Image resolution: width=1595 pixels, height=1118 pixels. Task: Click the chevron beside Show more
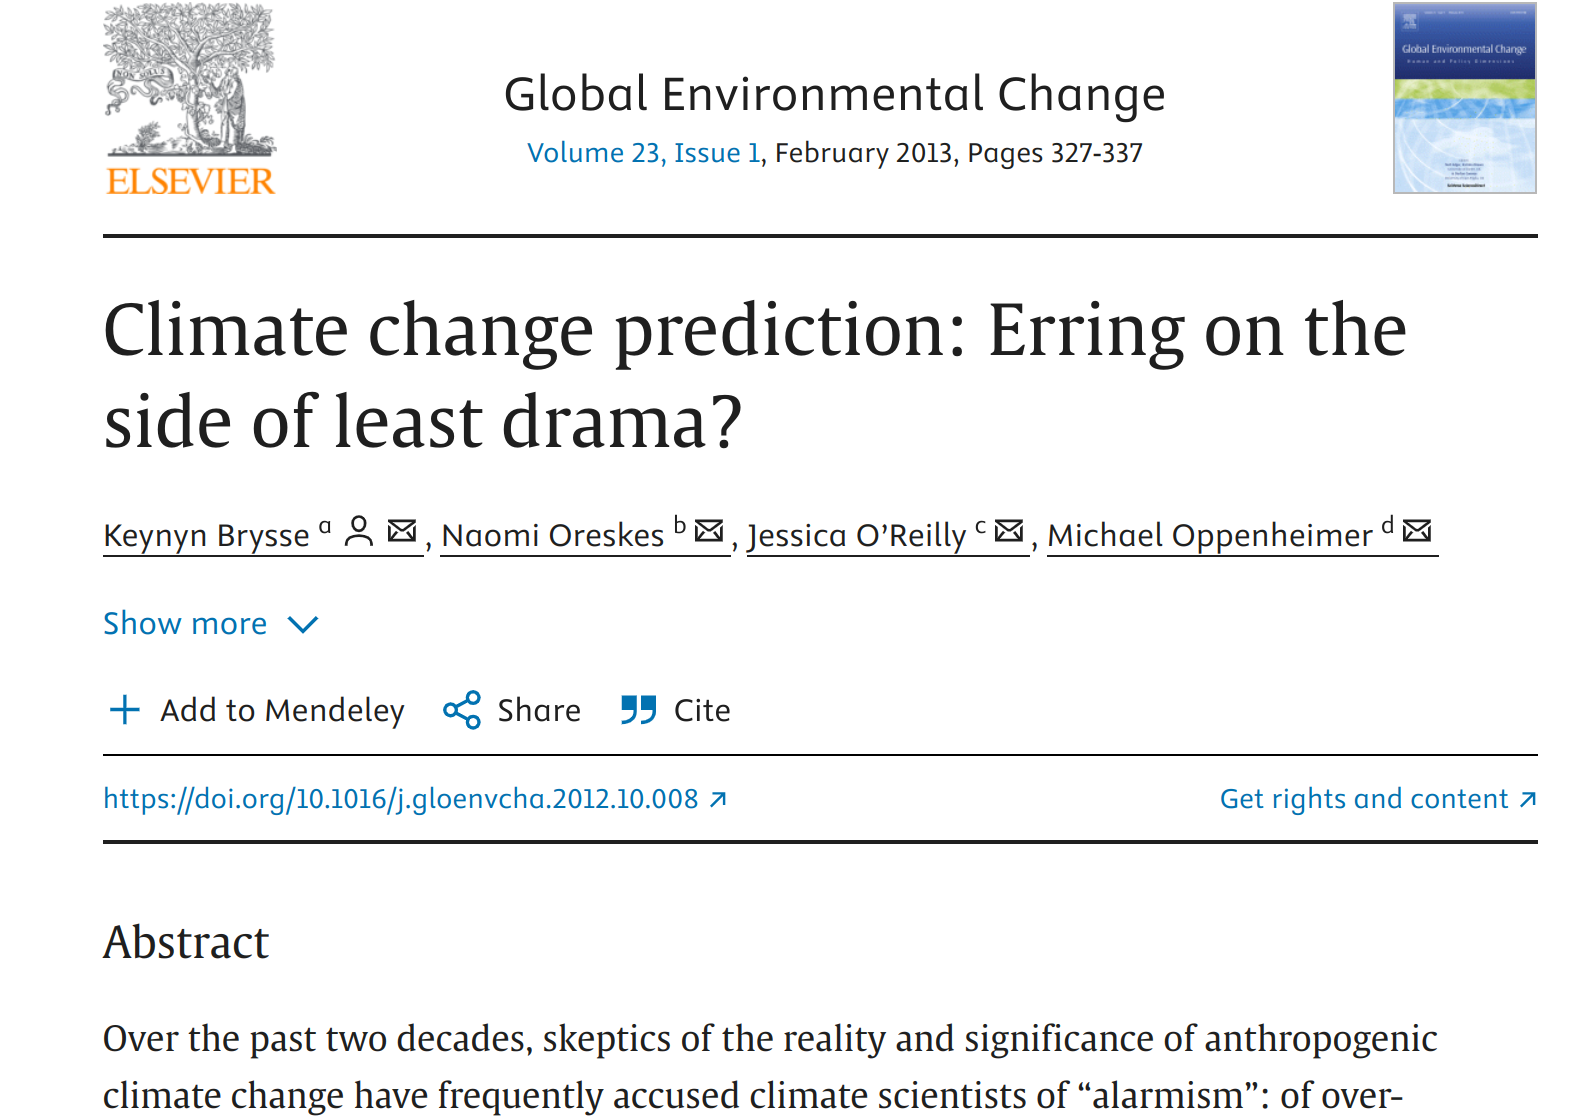[x=303, y=625]
